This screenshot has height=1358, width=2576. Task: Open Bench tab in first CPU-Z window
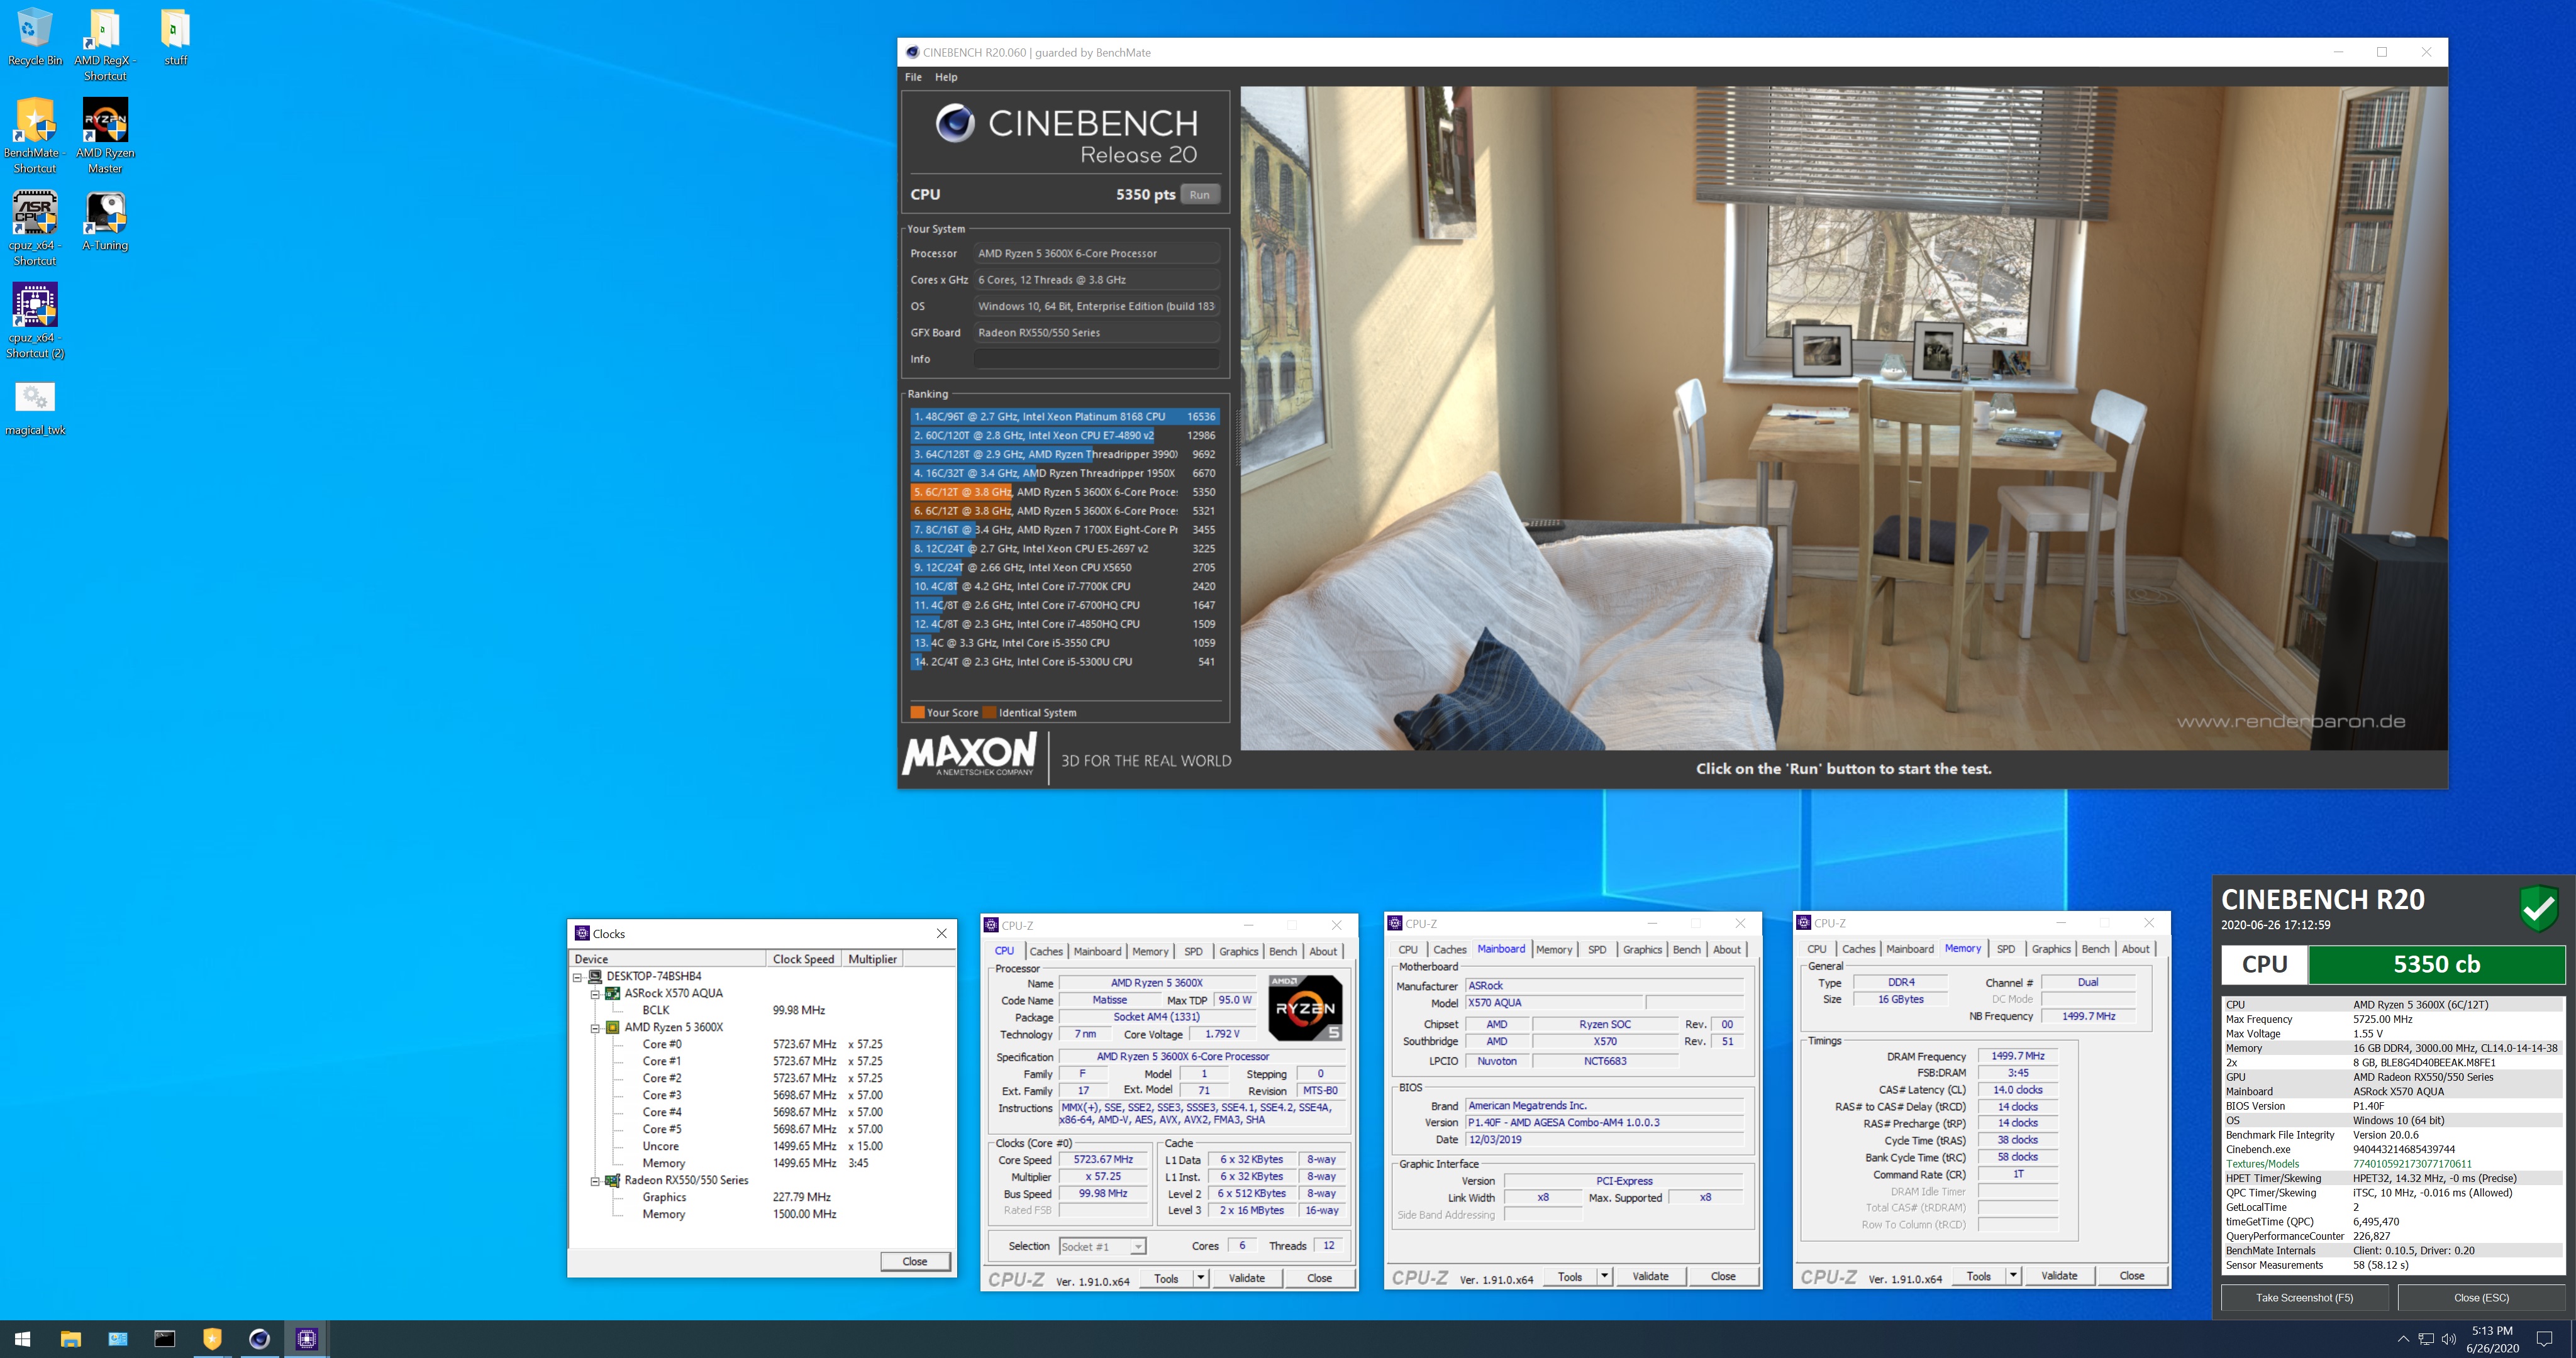pyautogui.click(x=1283, y=951)
